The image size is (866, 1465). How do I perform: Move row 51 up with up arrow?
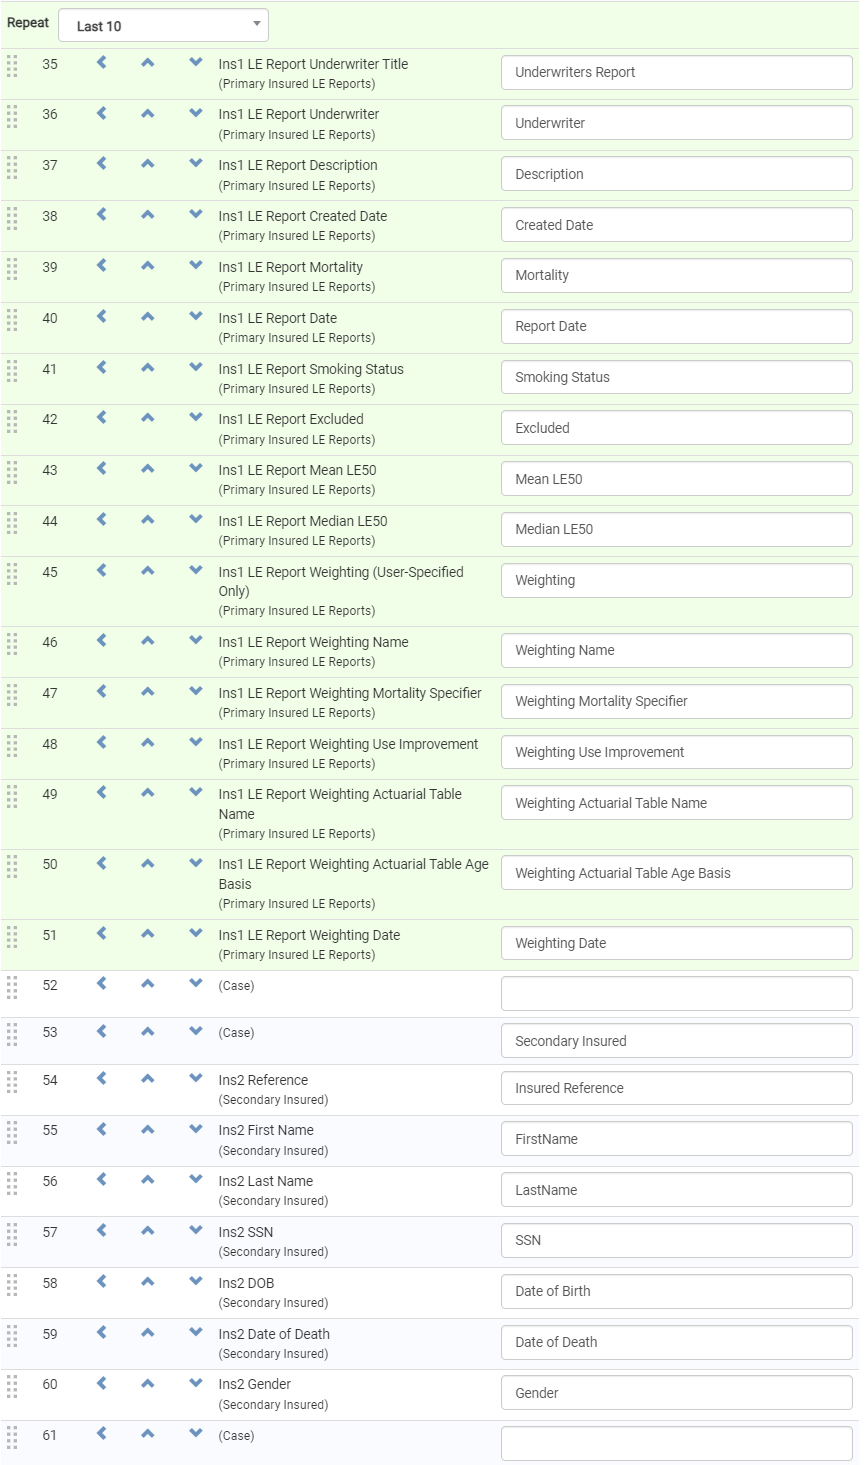tap(148, 934)
